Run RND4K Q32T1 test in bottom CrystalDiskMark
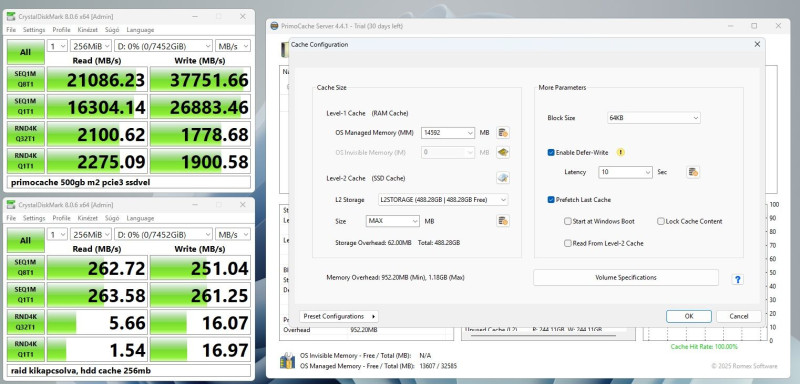The width and height of the screenshot is (800, 384). (26, 322)
